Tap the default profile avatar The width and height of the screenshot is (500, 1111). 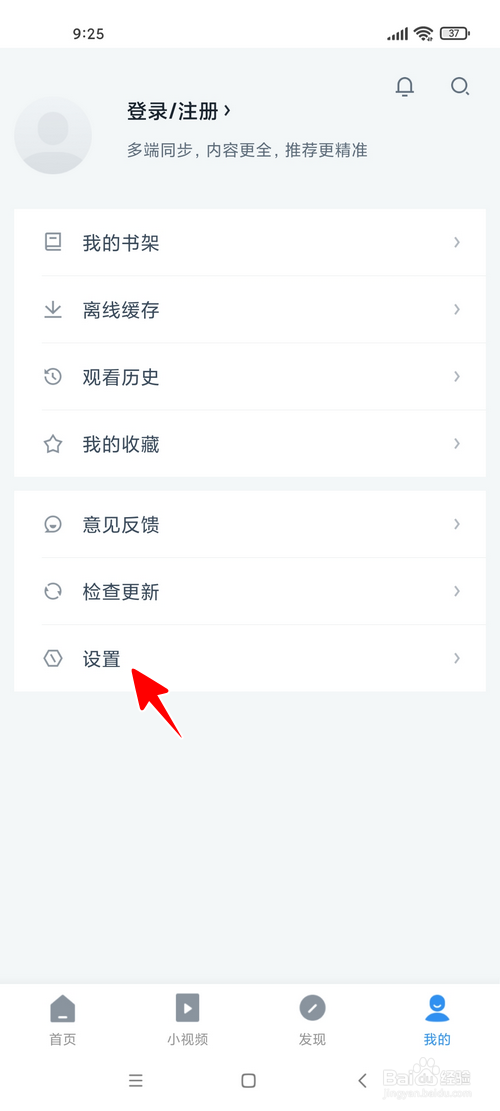coord(53,135)
